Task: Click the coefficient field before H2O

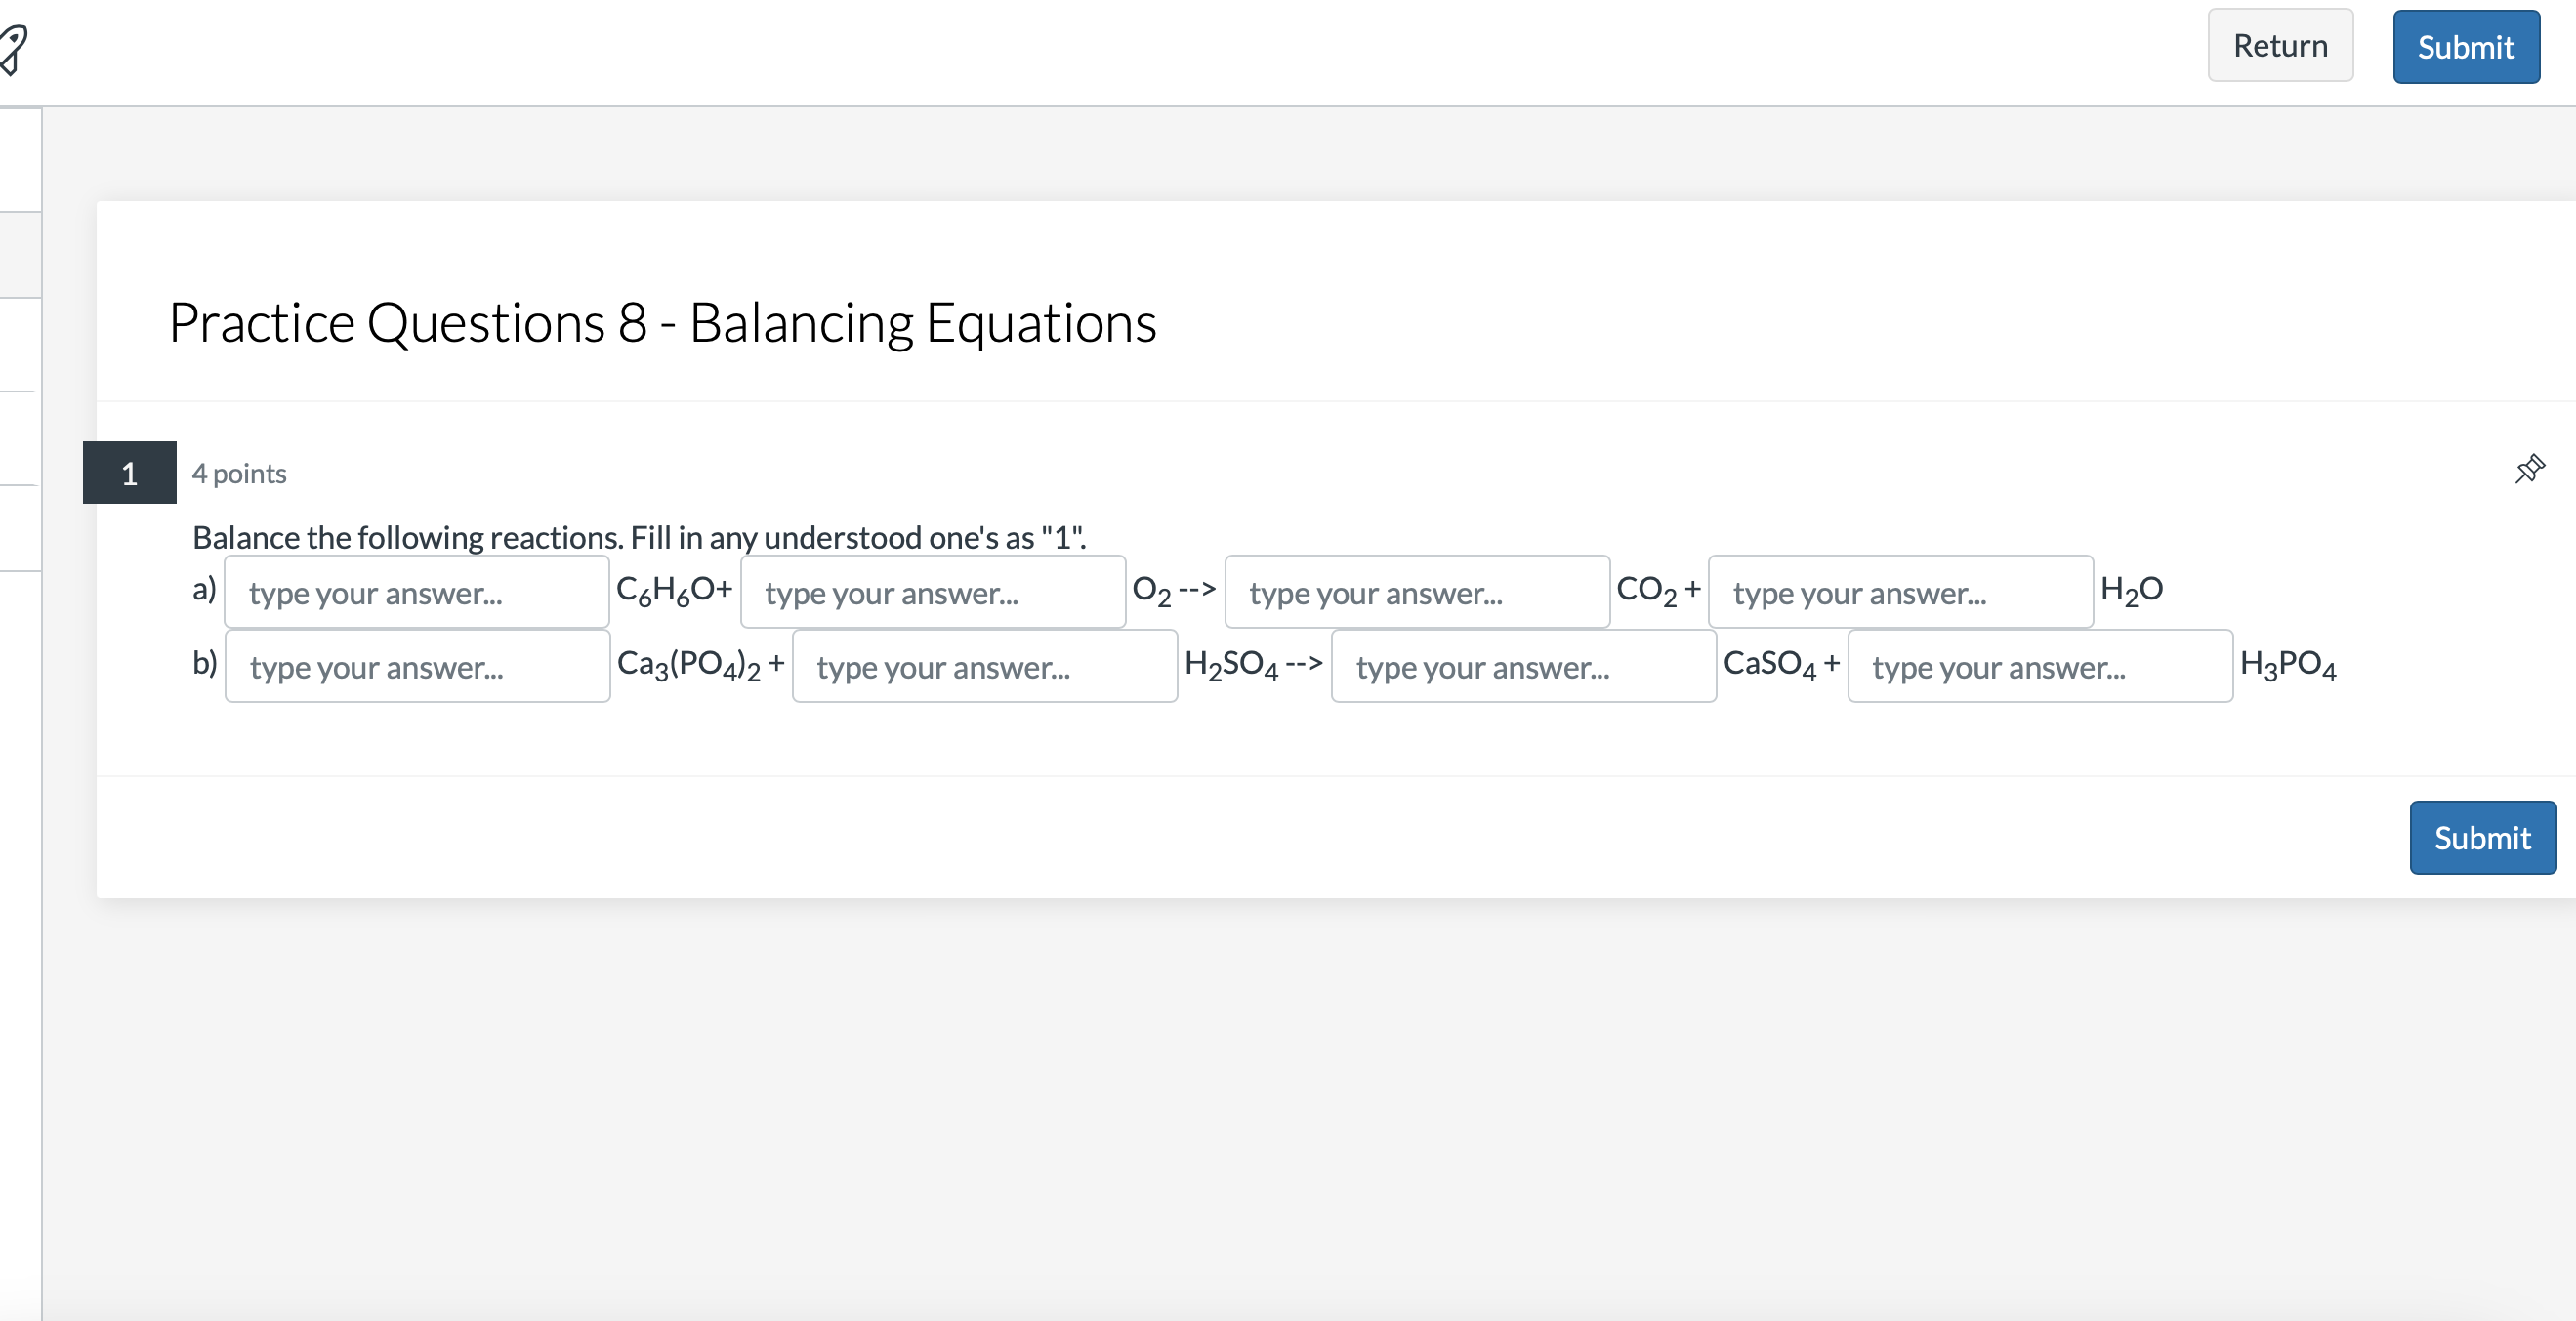Action: coord(1900,592)
